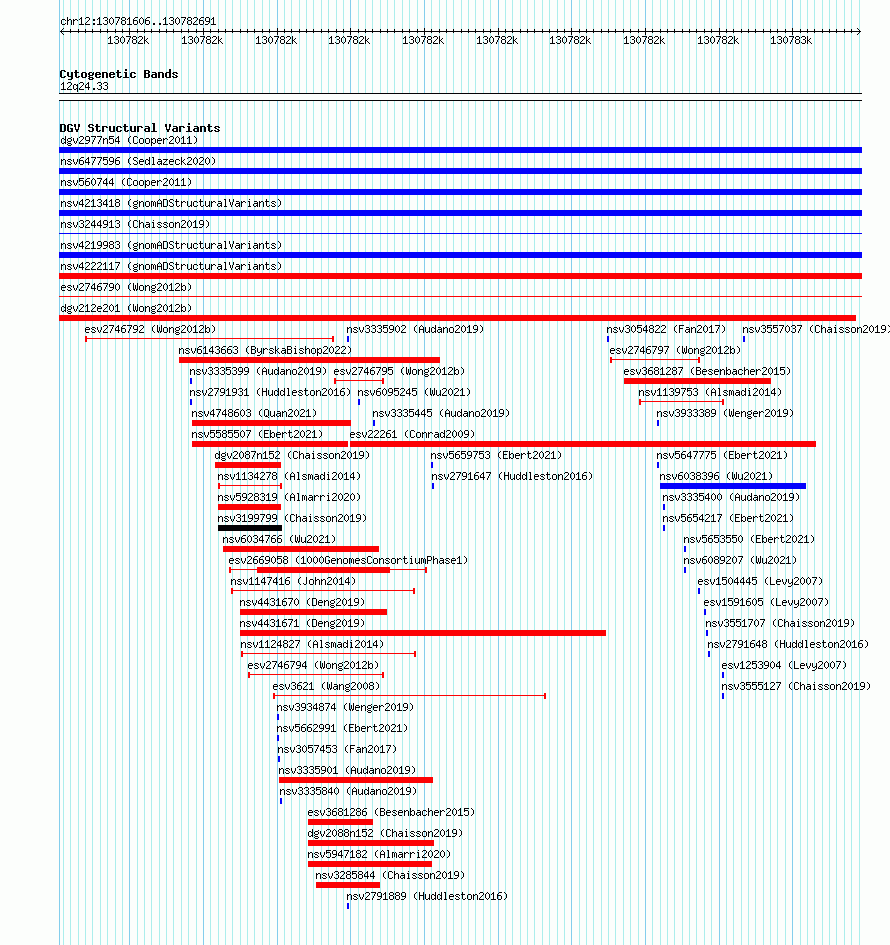890x945 pixels.
Task: Click the long red bar under nsv4431671
Action: tap(423, 633)
